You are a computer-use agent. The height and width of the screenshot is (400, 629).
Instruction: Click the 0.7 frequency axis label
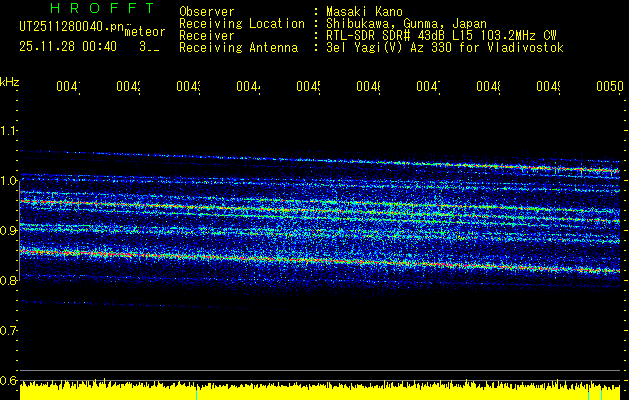(9, 331)
